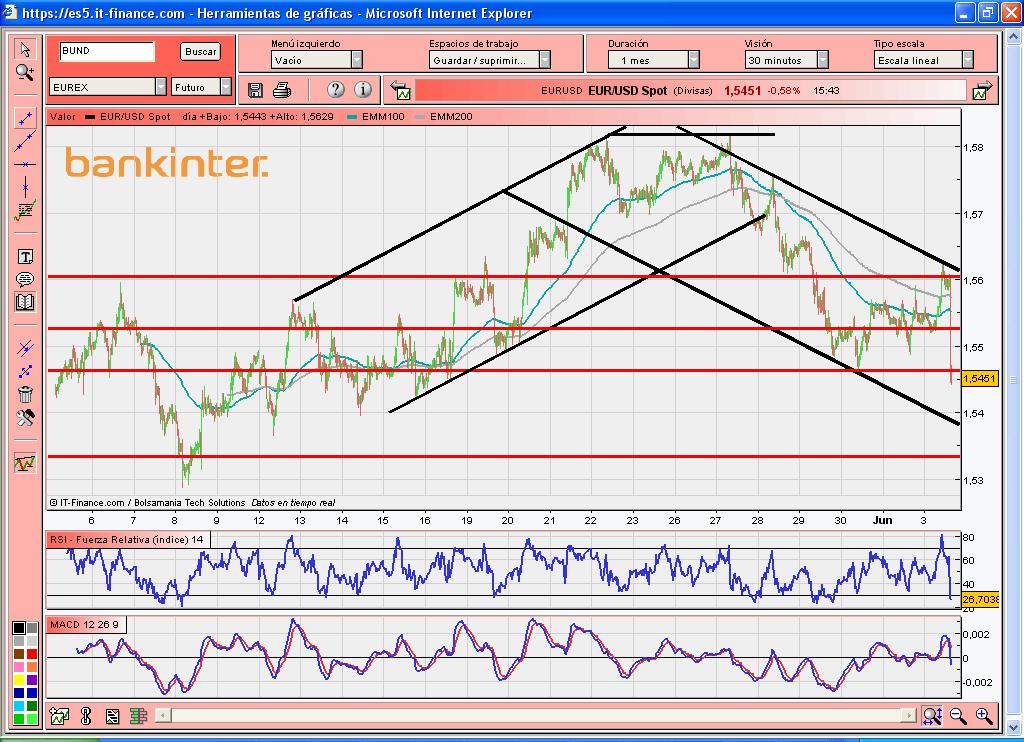
Task: Click the EMM200 legend label
Action: (x=451, y=117)
